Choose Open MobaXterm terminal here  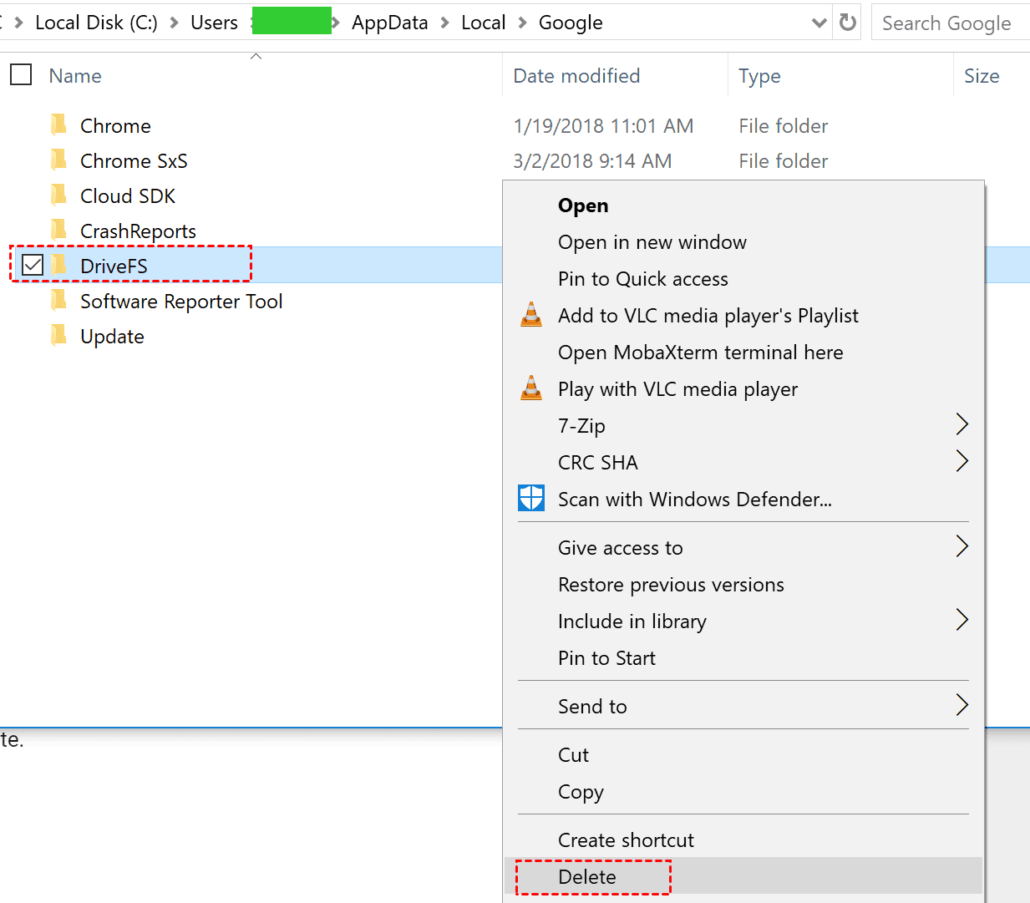(700, 352)
